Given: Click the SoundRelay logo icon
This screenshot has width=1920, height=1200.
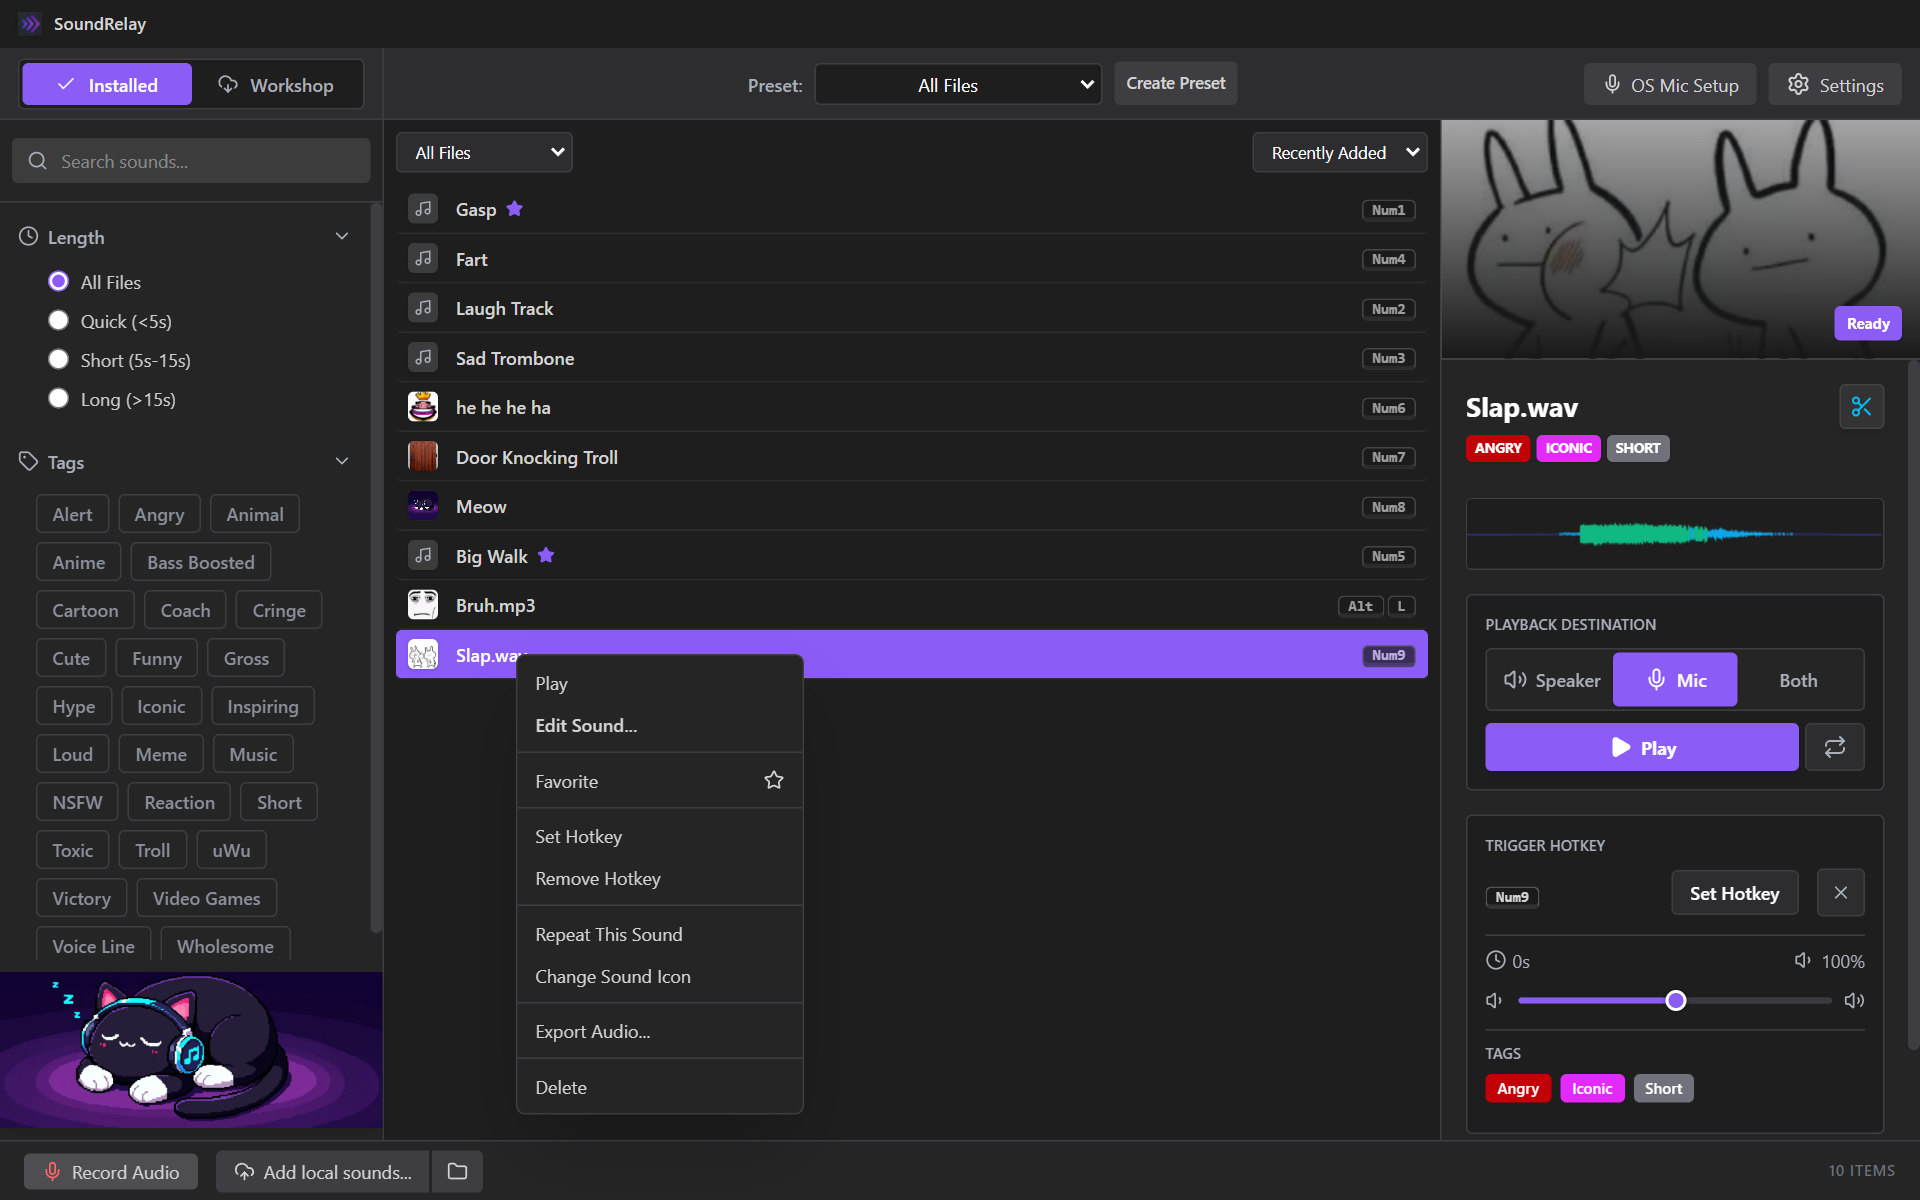Looking at the screenshot, I should point(30,24).
